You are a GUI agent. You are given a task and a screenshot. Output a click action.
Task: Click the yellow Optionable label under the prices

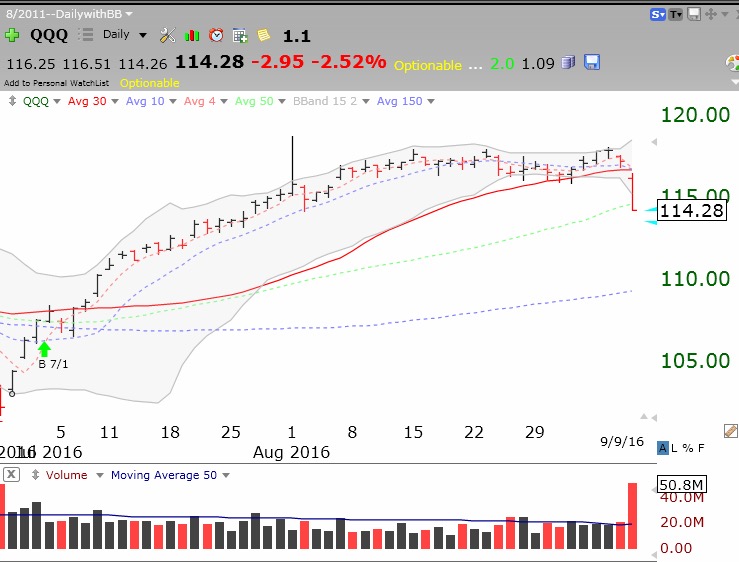(149, 83)
